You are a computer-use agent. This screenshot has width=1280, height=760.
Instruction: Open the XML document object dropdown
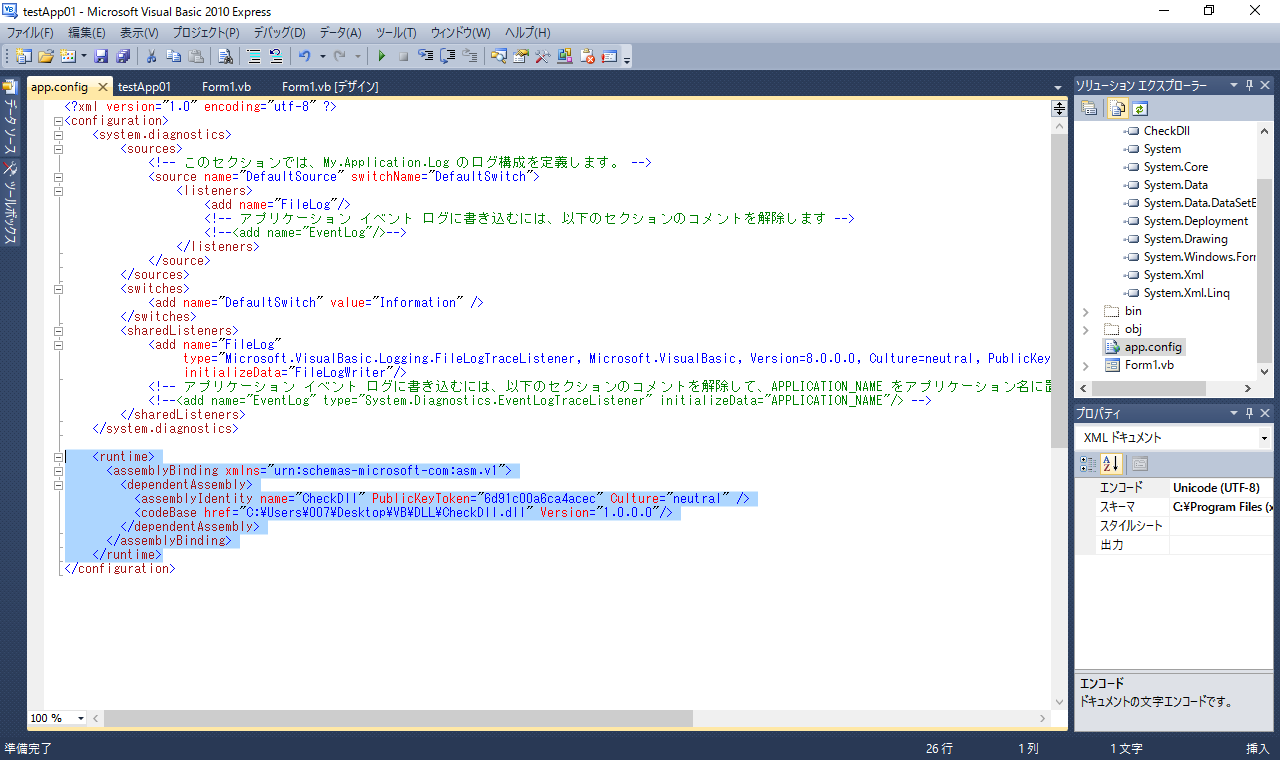[1264, 438]
